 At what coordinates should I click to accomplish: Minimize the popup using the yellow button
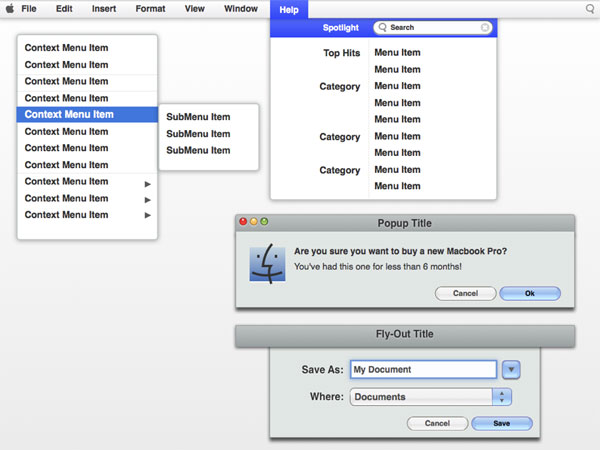[254, 222]
